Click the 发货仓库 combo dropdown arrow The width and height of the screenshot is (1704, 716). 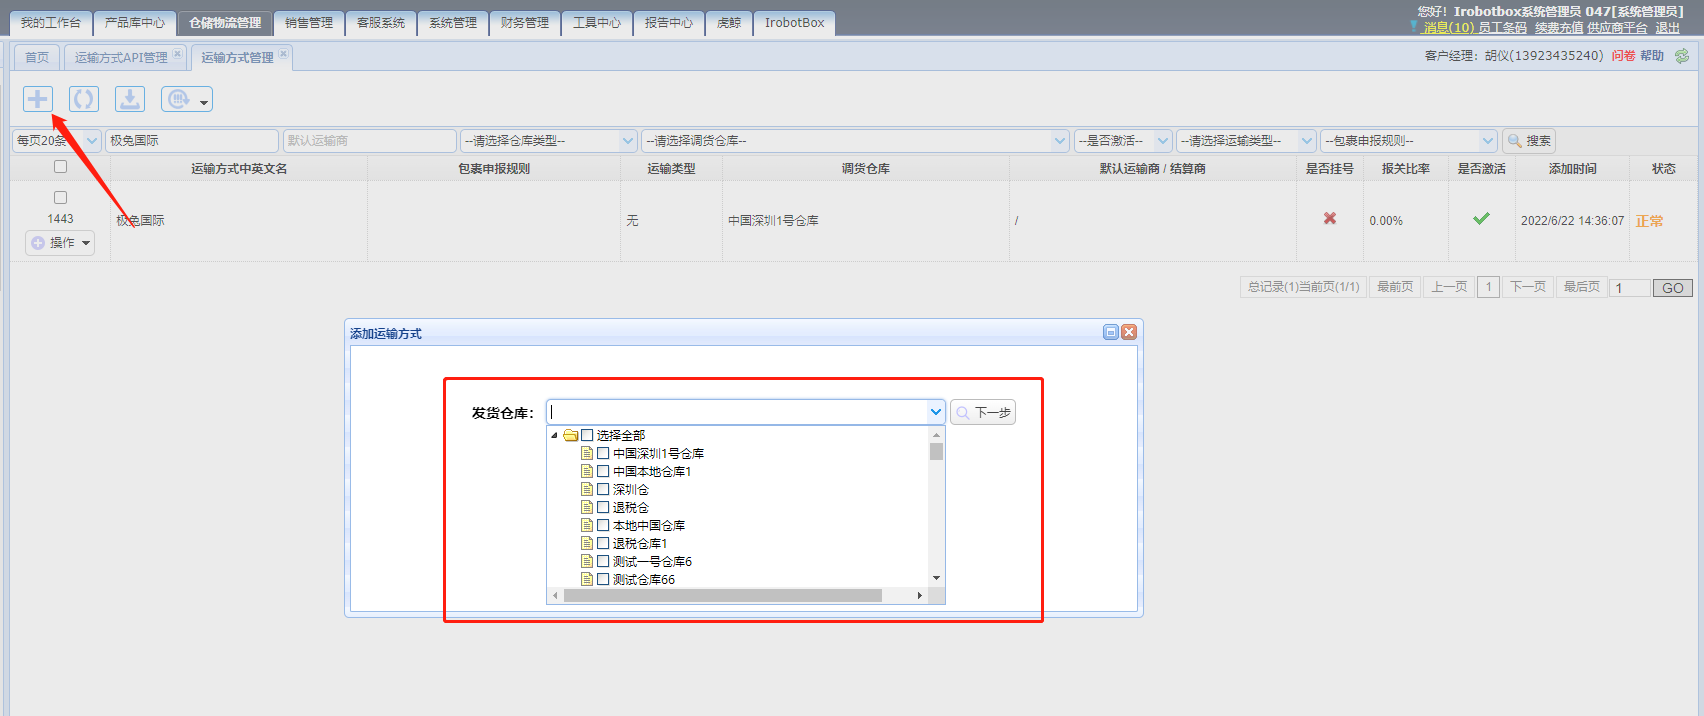pos(935,412)
